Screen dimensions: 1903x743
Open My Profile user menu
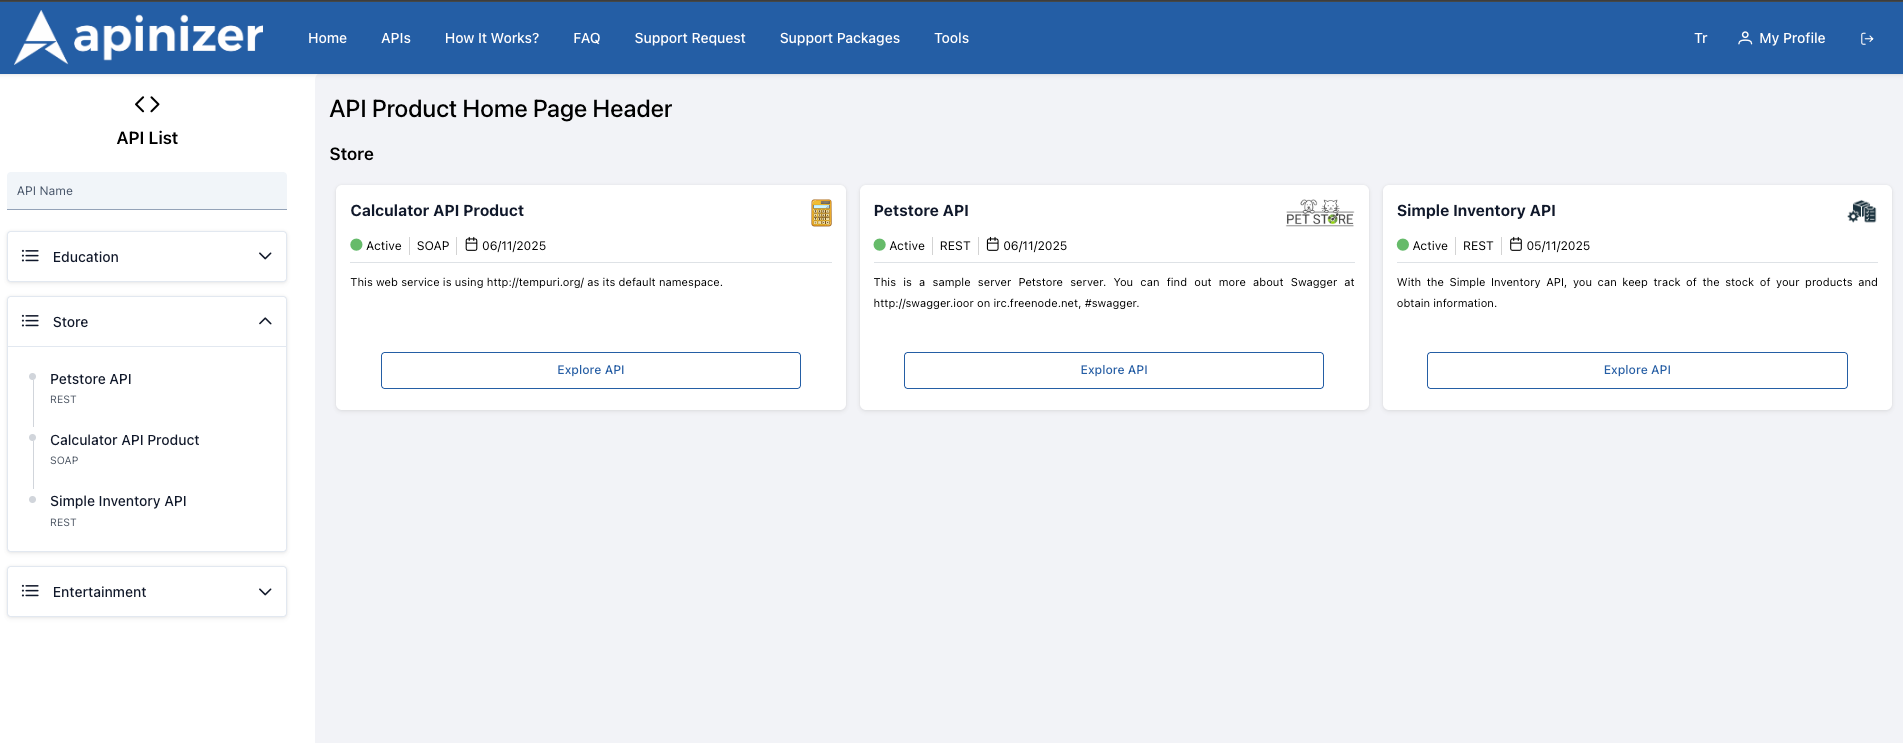tap(1781, 38)
